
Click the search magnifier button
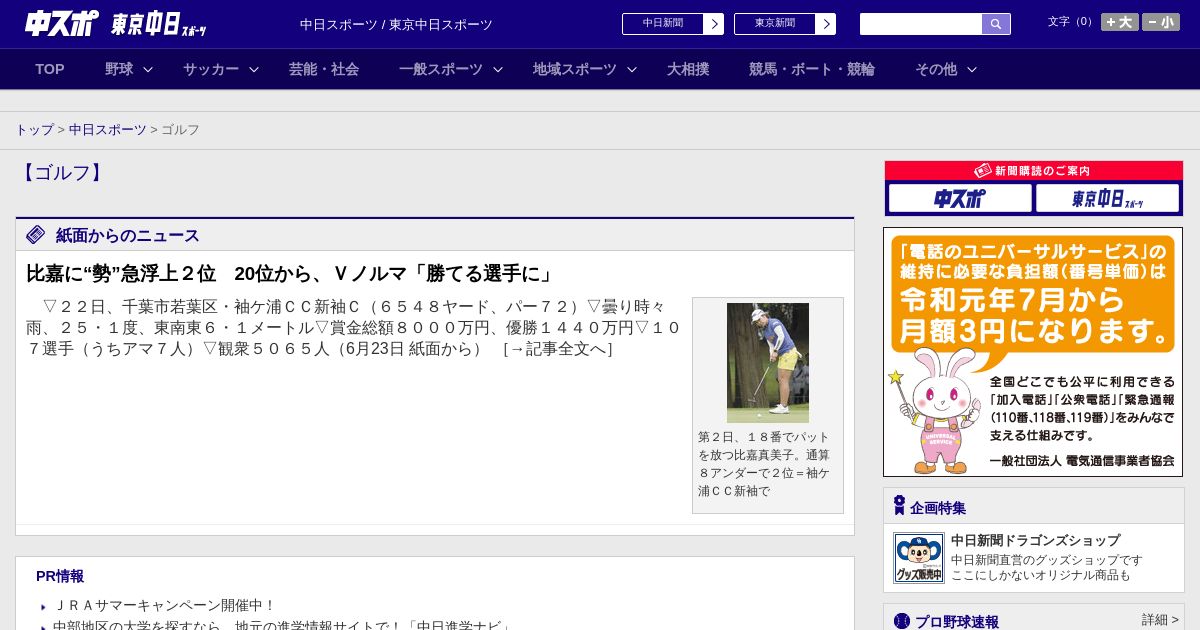pos(996,24)
